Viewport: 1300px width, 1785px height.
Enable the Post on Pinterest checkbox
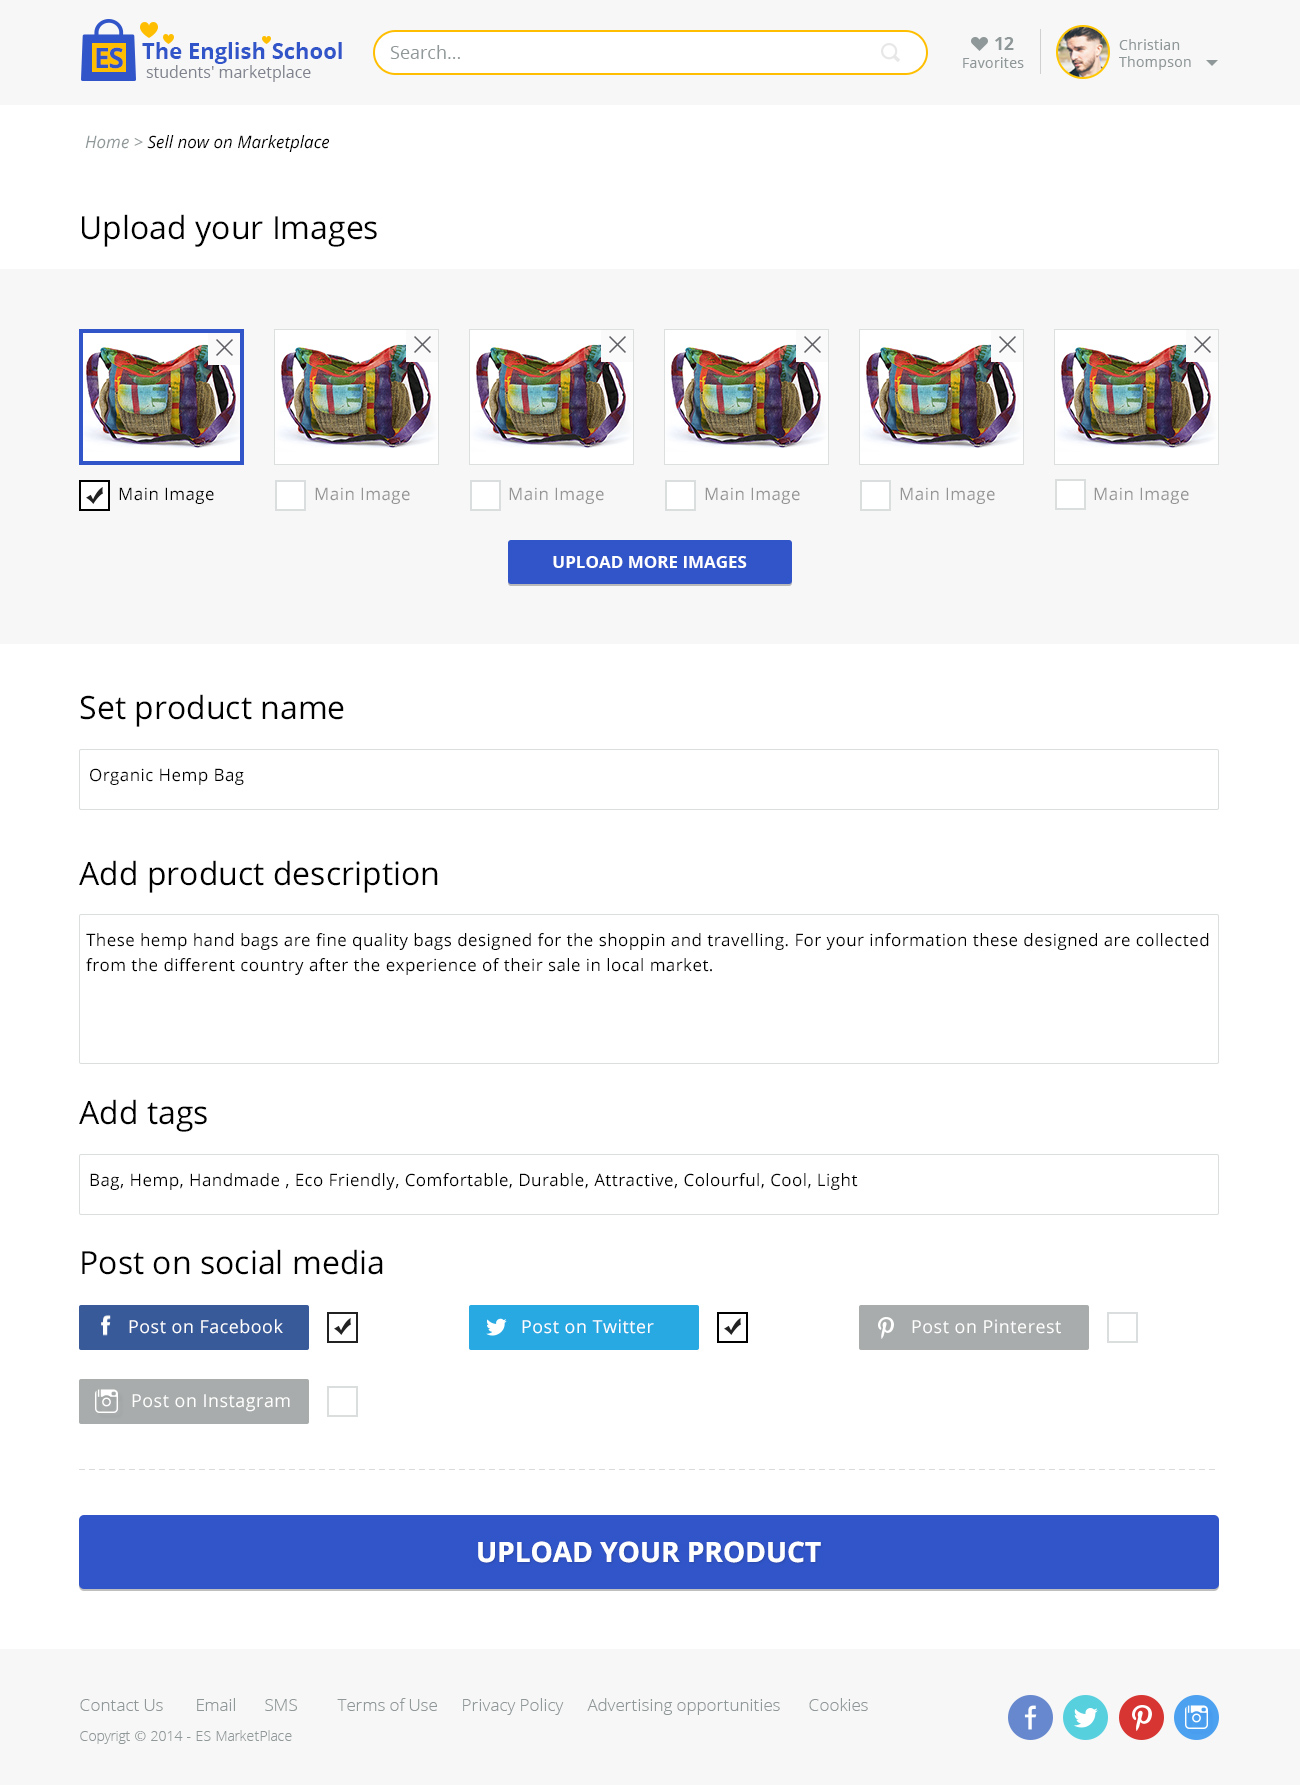point(1122,1327)
